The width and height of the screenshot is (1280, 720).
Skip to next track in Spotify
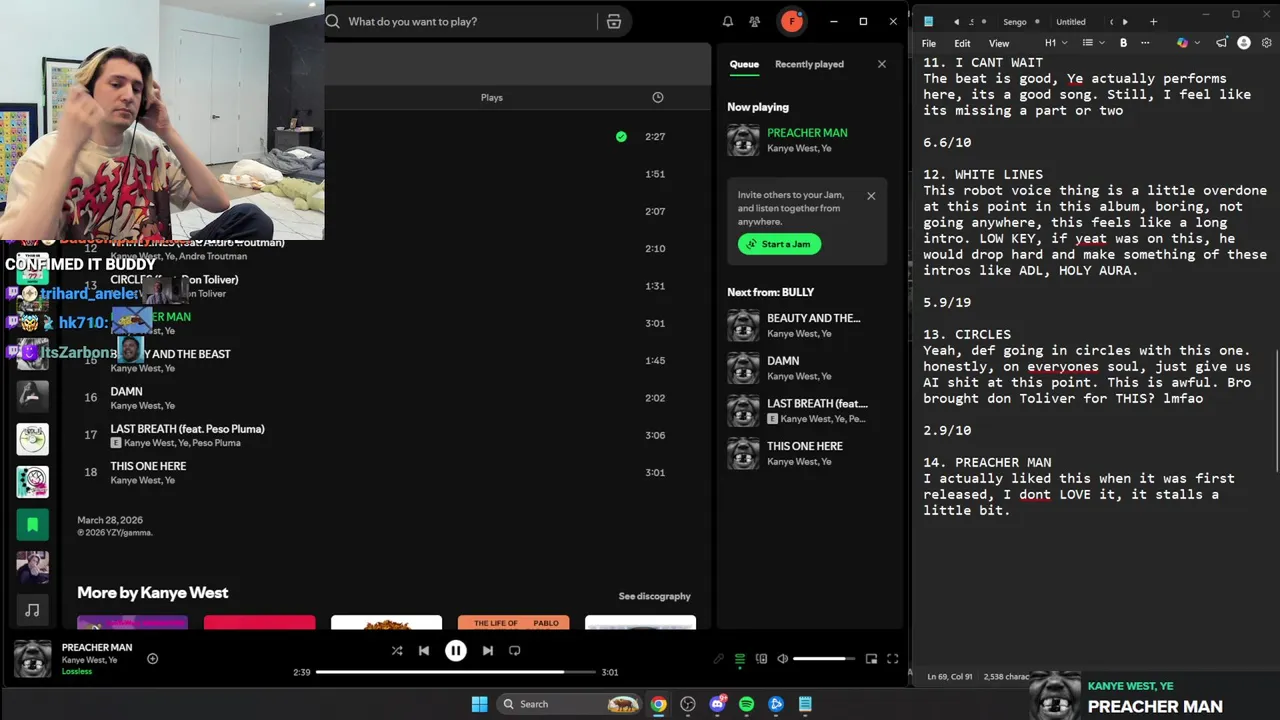(487, 650)
